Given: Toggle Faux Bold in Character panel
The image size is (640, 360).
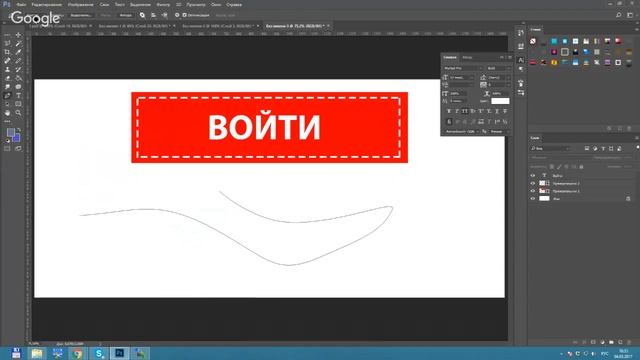Looking at the screenshot, I should tap(449, 111).
